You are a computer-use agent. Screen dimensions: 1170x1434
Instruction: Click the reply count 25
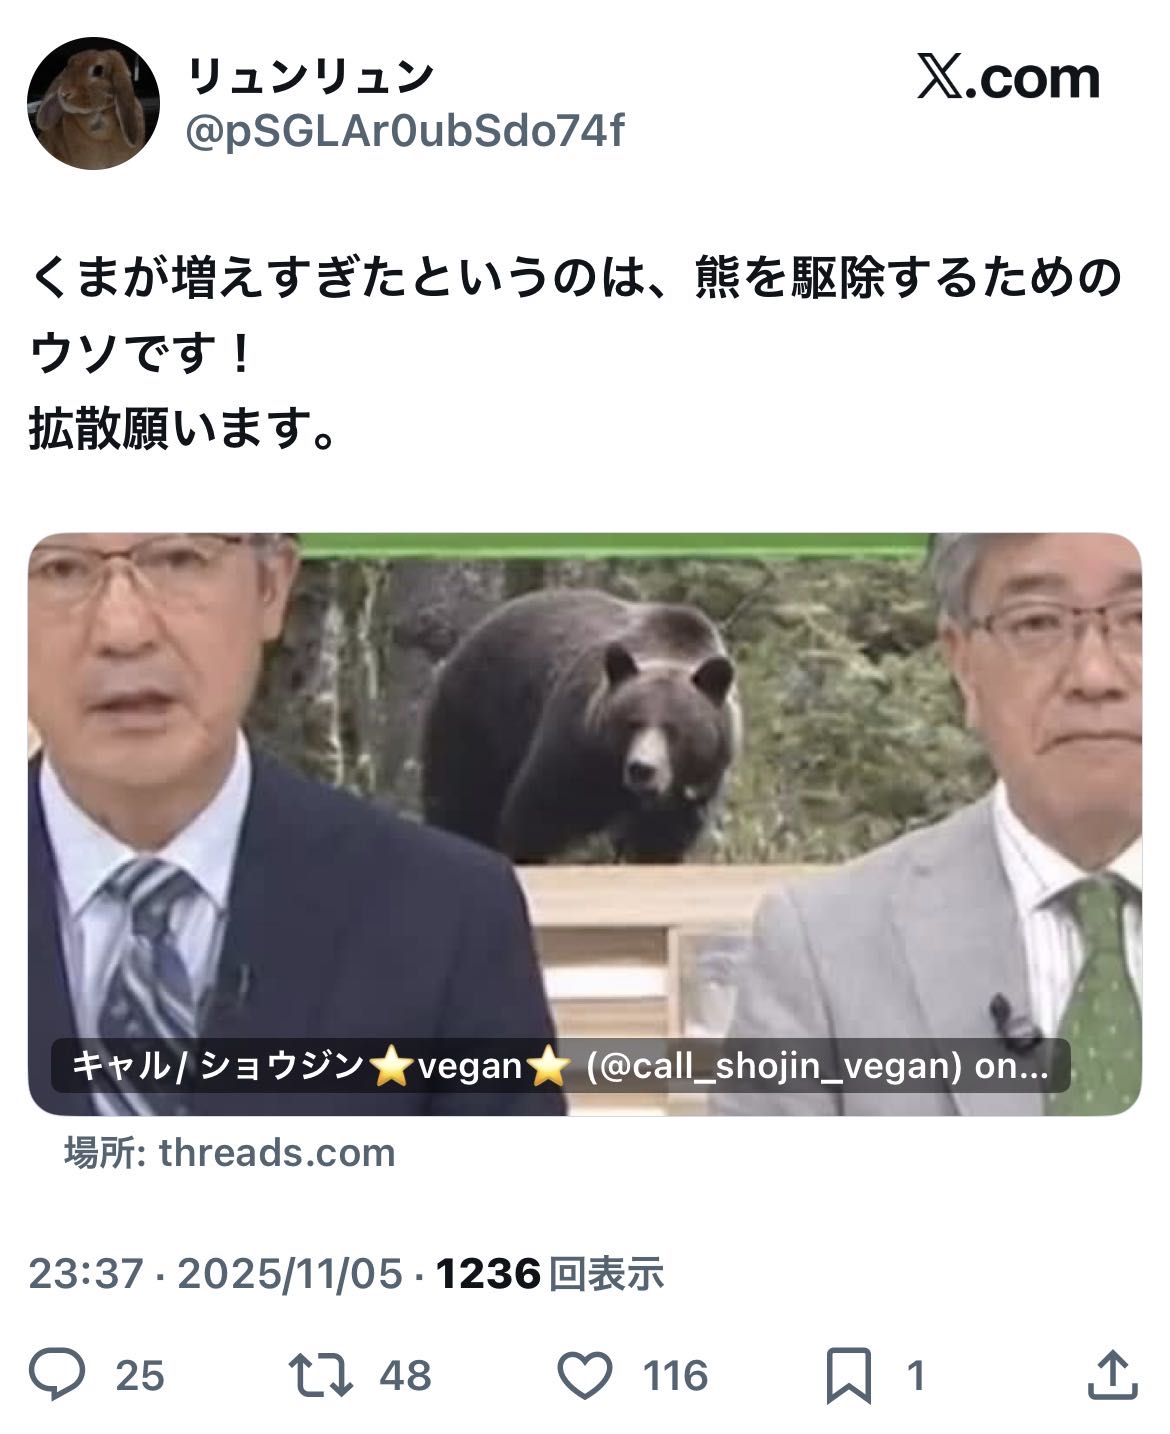pos(140,1376)
